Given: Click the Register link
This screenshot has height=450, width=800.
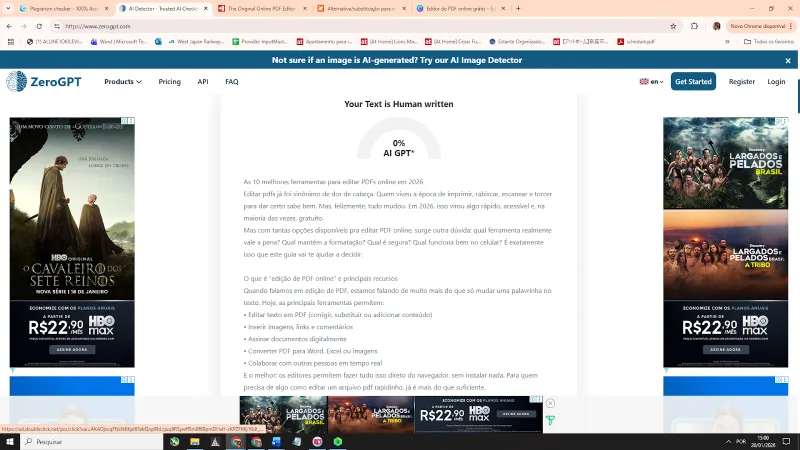Looking at the screenshot, I should pyautogui.click(x=742, y=81).
